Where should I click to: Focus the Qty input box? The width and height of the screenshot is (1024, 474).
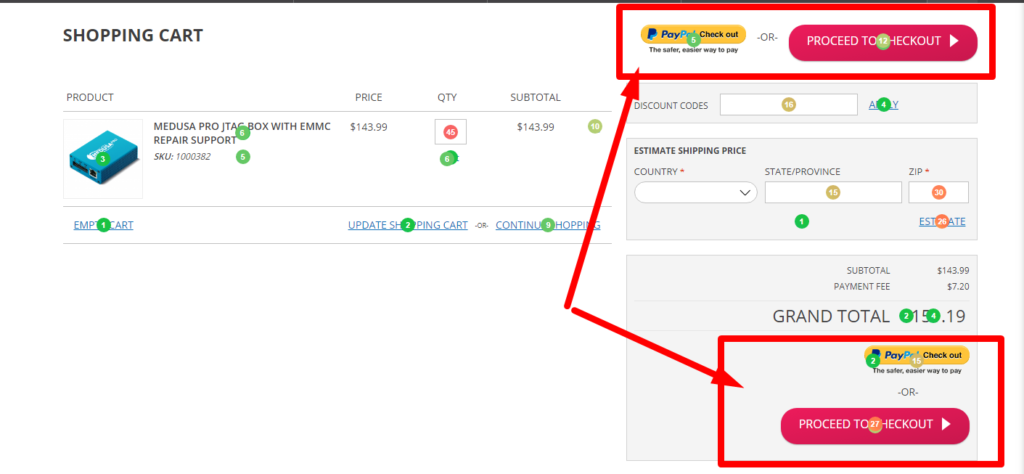click(451, 132)
